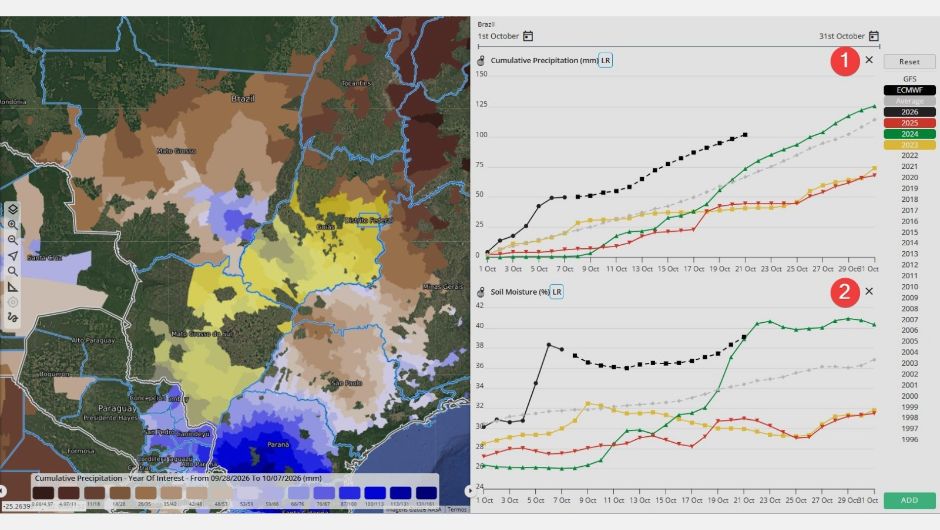
Task: Select the navigate arrow tool
Action: tap(13, 256)
